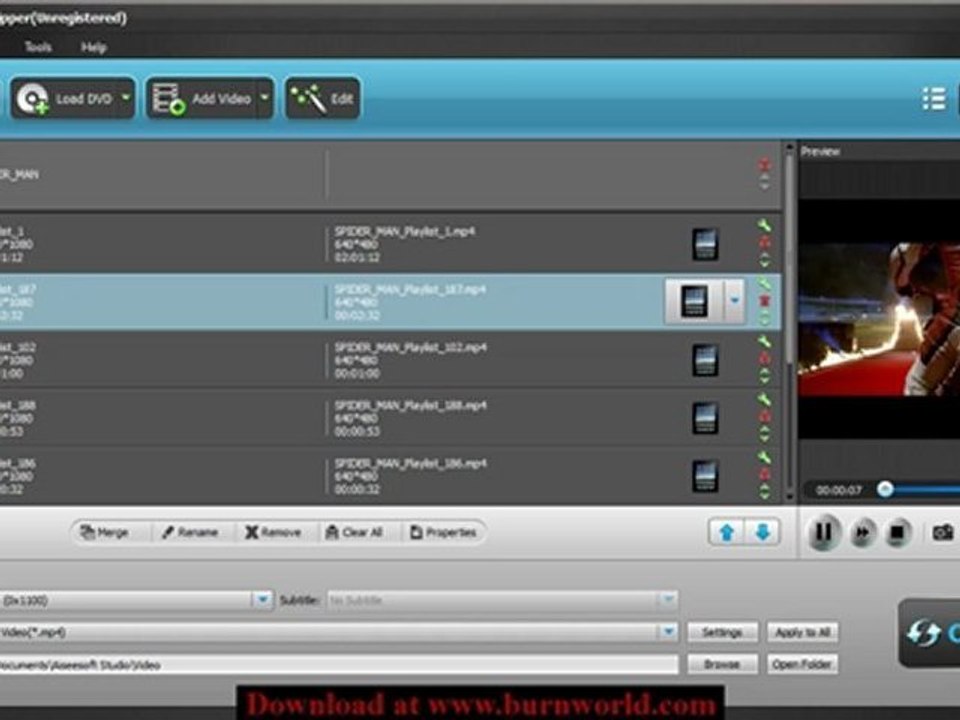Click the Convert button
This screenshot has width=960, height=720.
[x=931, y=632]
